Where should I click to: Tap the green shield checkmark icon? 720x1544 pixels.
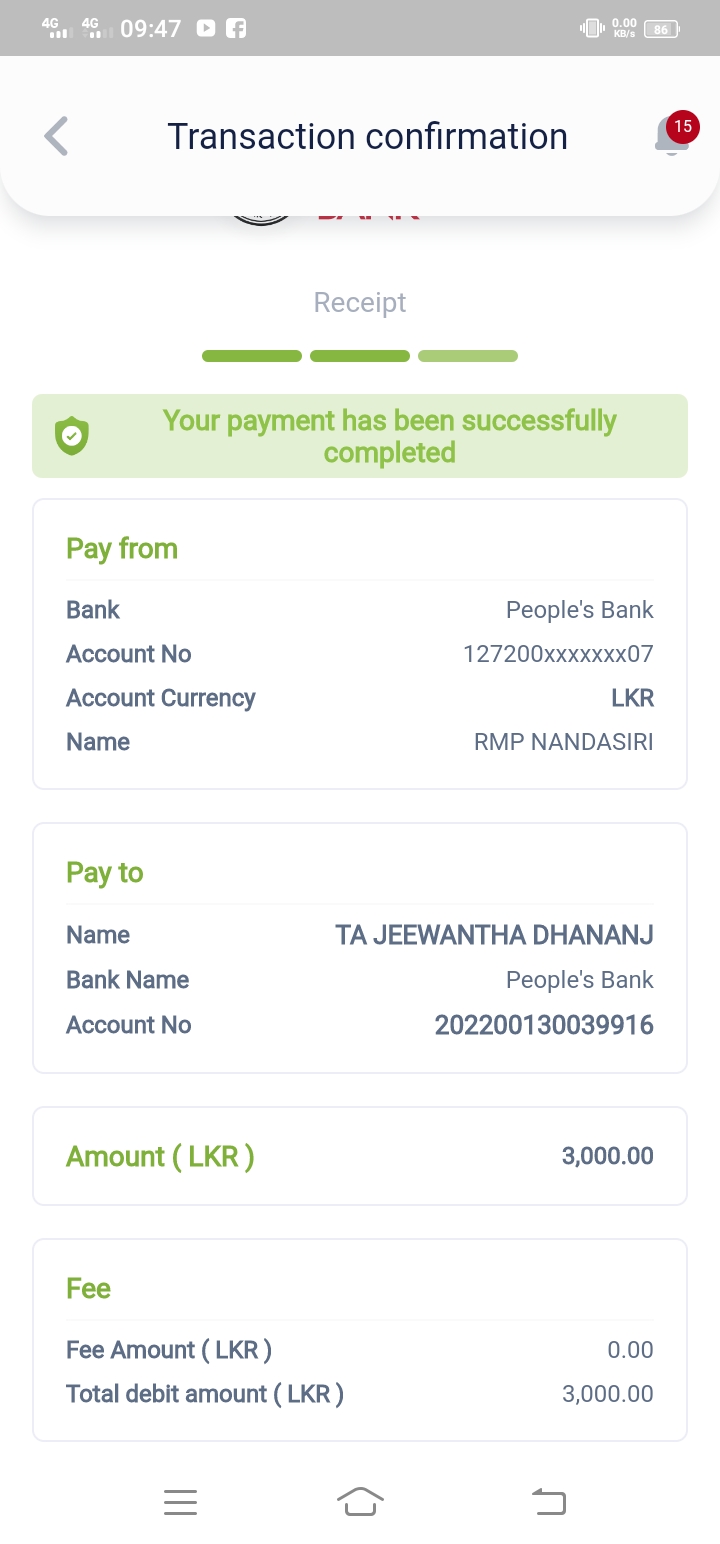click(x=72, y=436)
